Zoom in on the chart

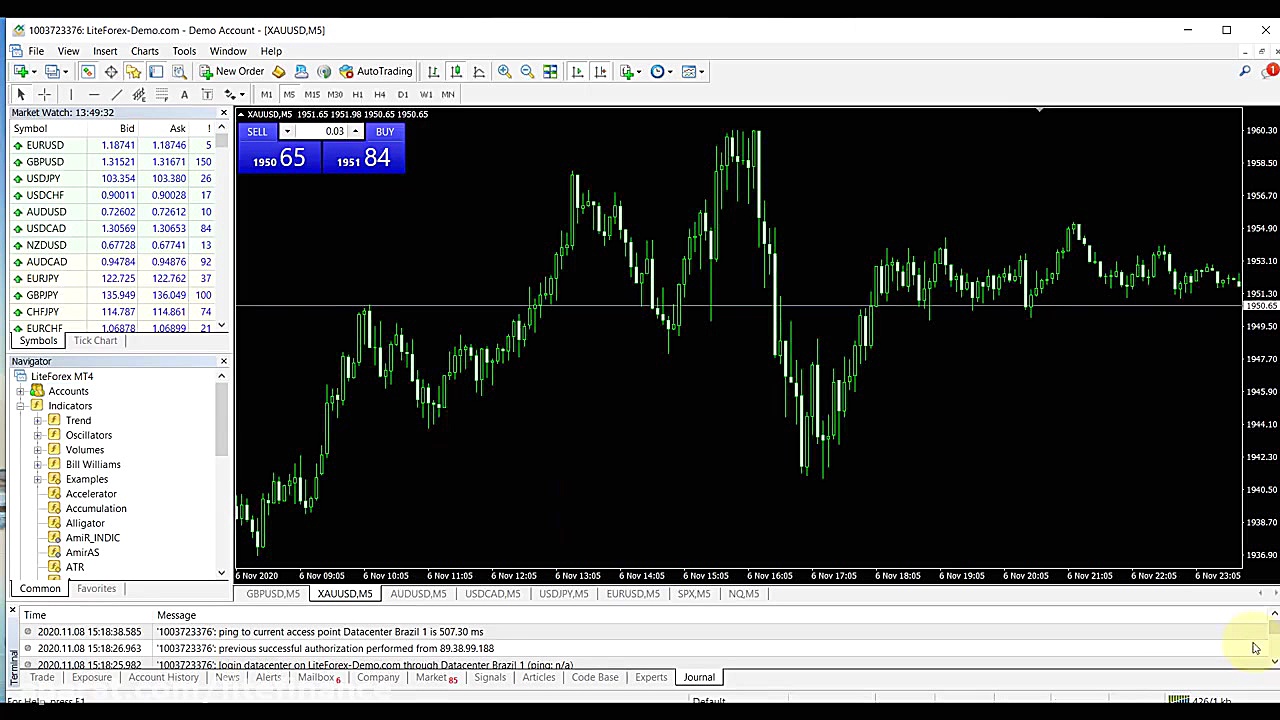point(505,71)
